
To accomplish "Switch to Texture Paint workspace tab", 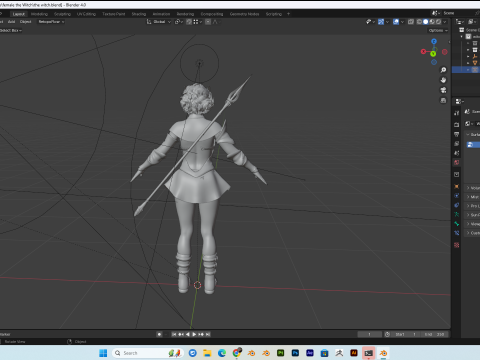I will 113,14.
